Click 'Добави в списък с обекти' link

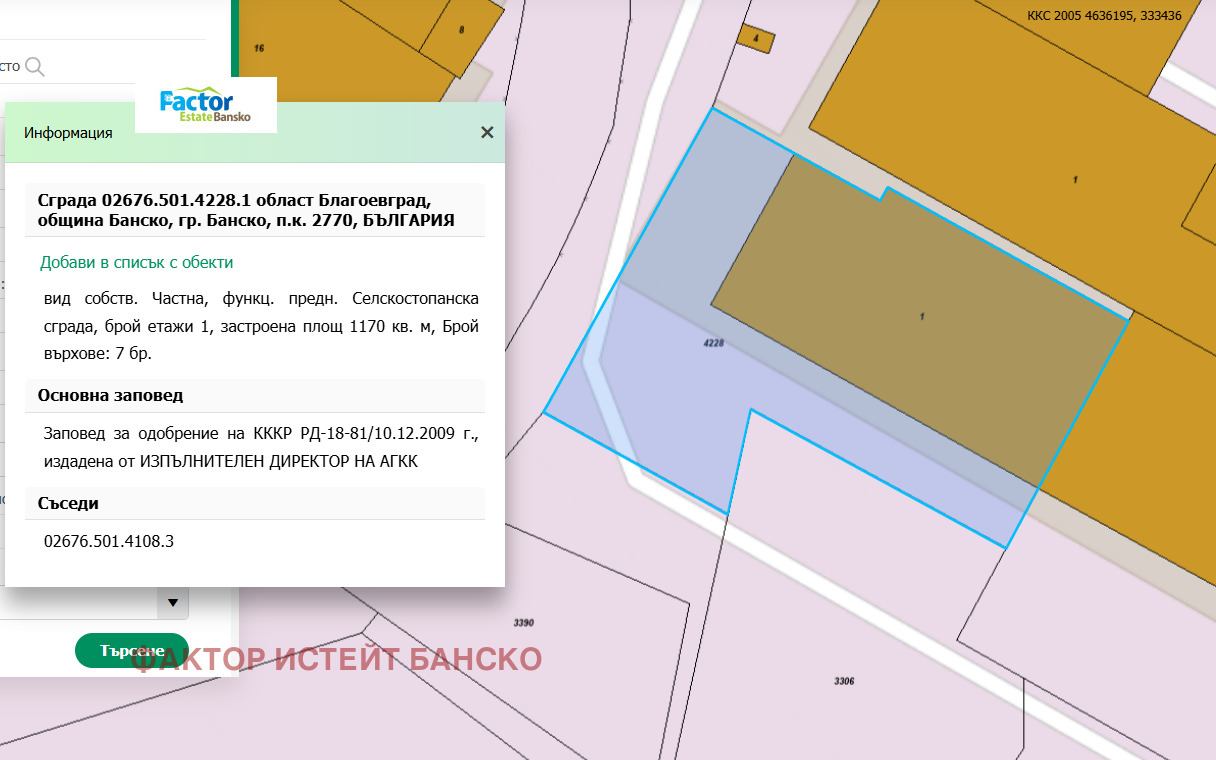pyautogui.click(x=136, y=262)
